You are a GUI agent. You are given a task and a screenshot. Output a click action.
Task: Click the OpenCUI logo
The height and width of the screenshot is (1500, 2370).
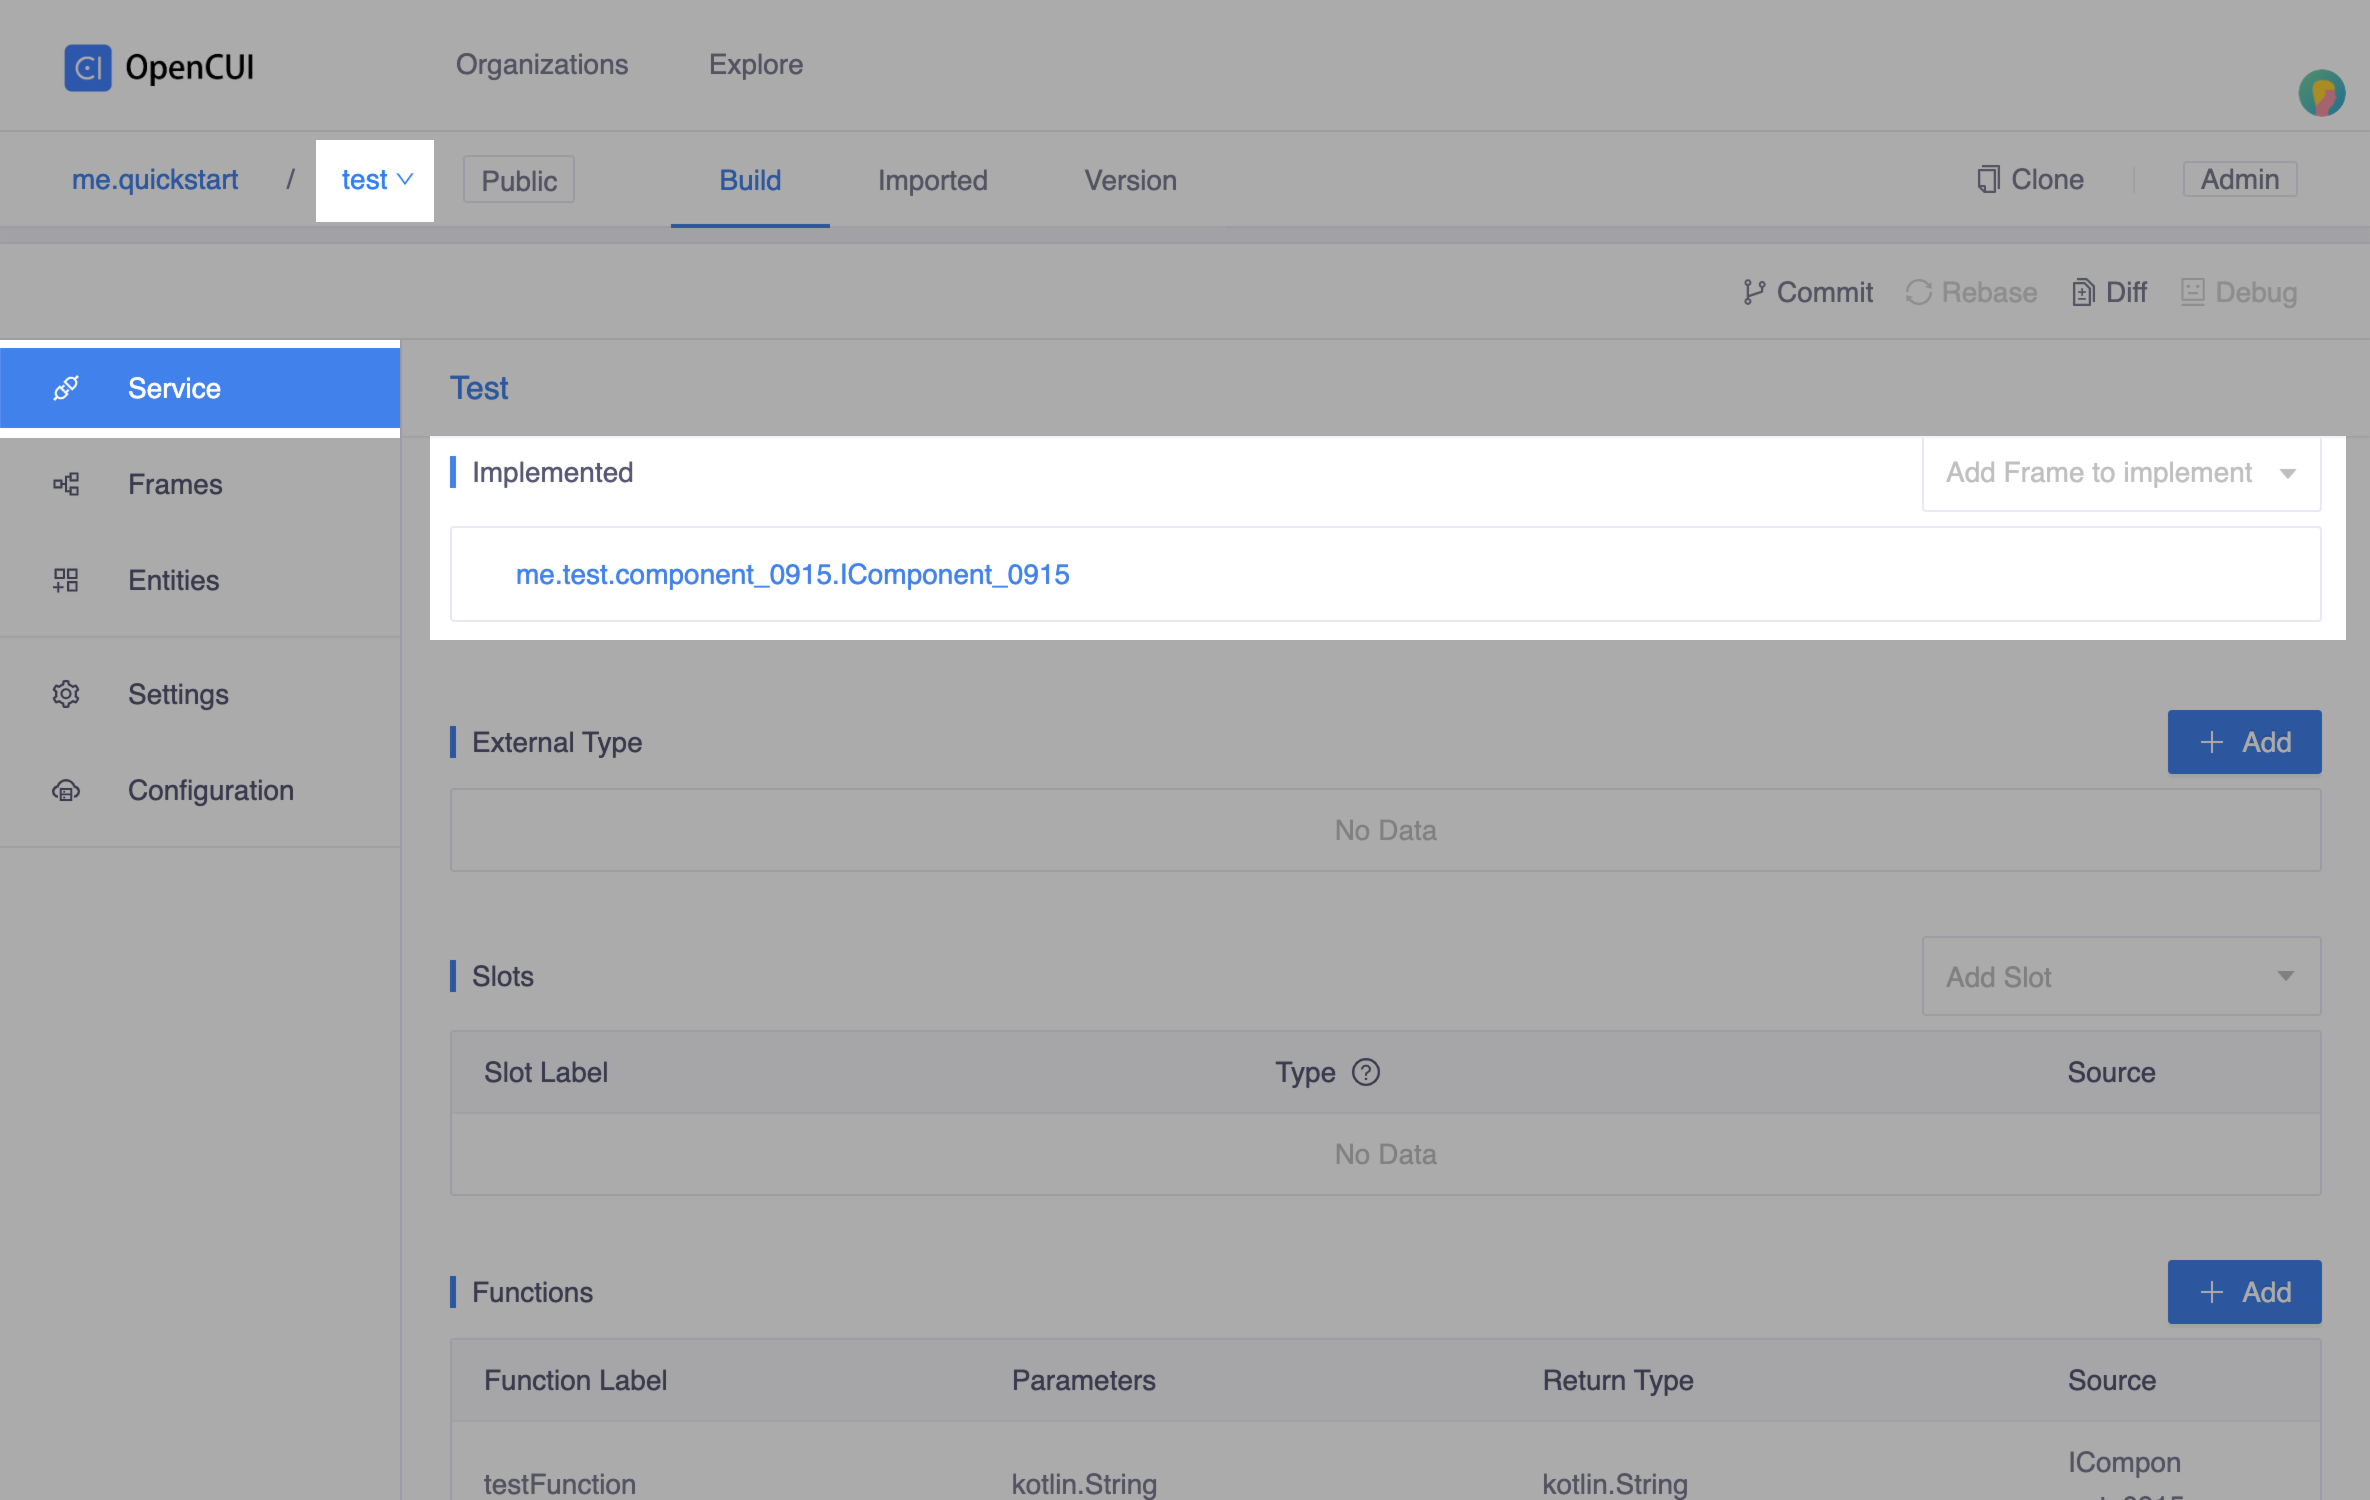(x=88, y=66)
